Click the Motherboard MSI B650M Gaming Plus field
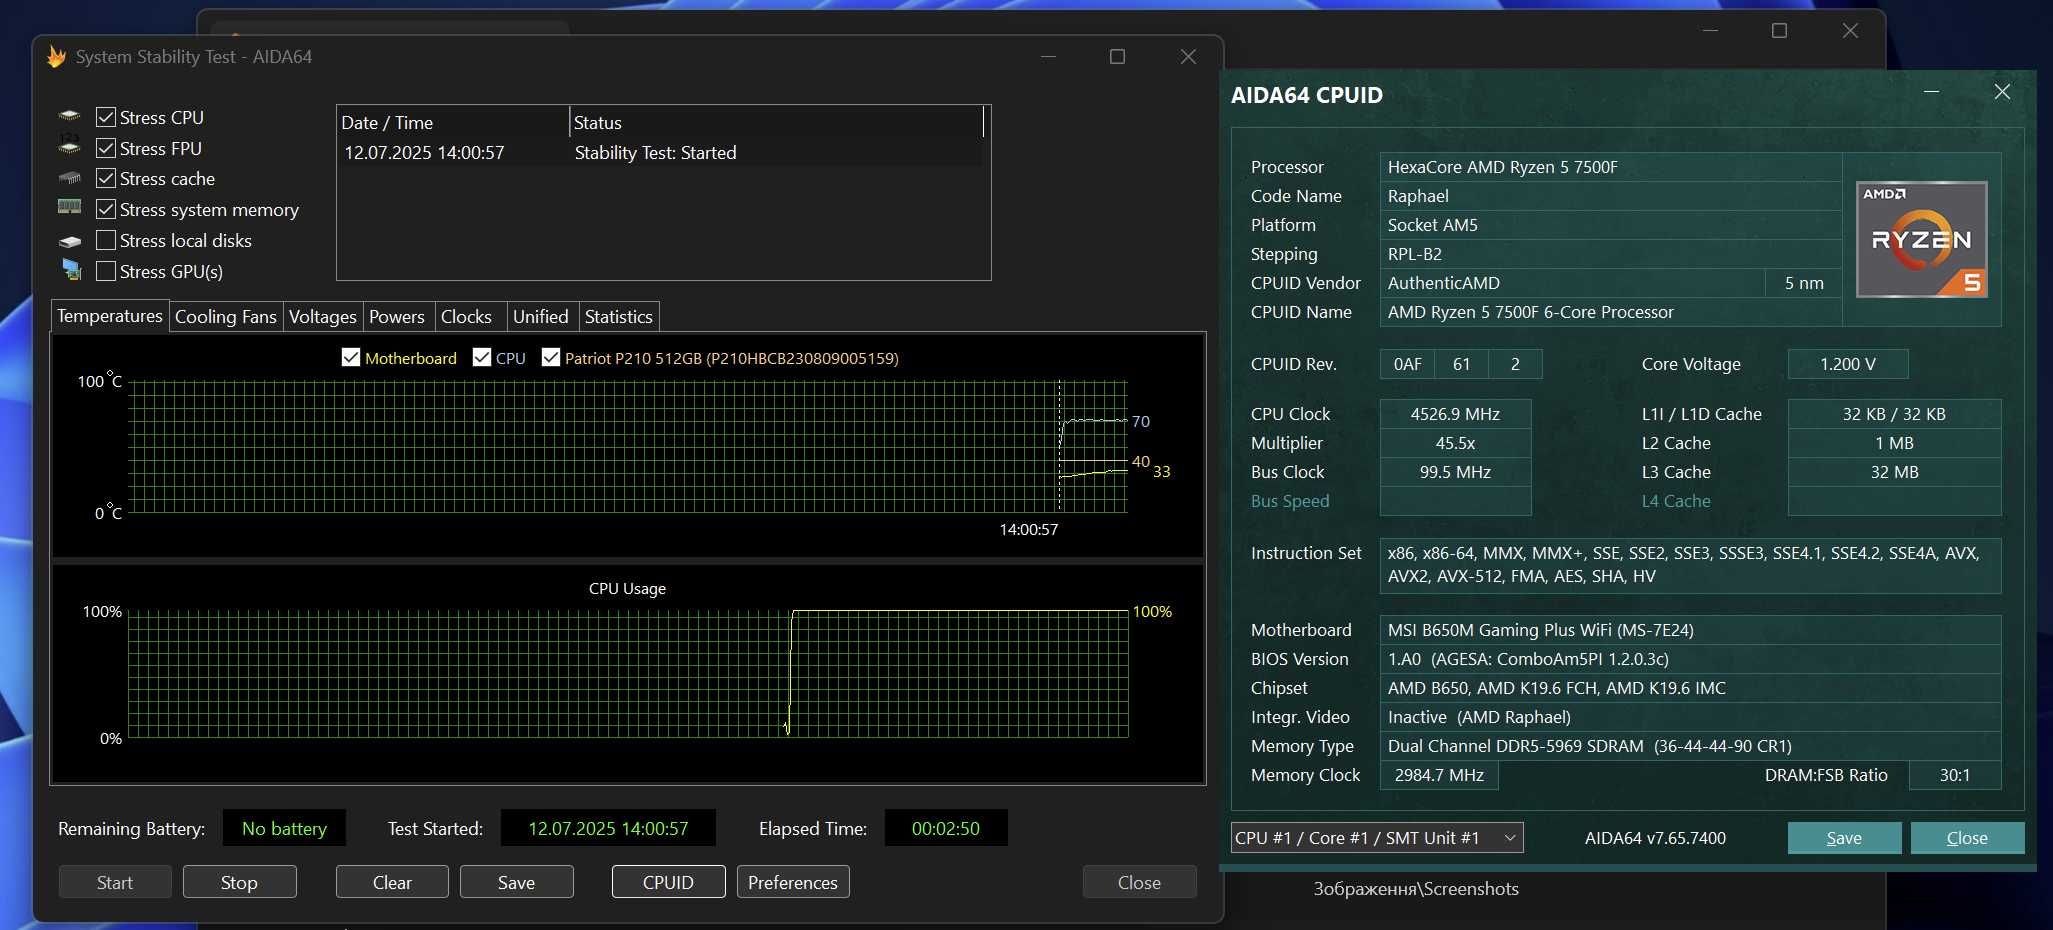Viewport: 2053px width, 930px height. (x=1690, y=630)
